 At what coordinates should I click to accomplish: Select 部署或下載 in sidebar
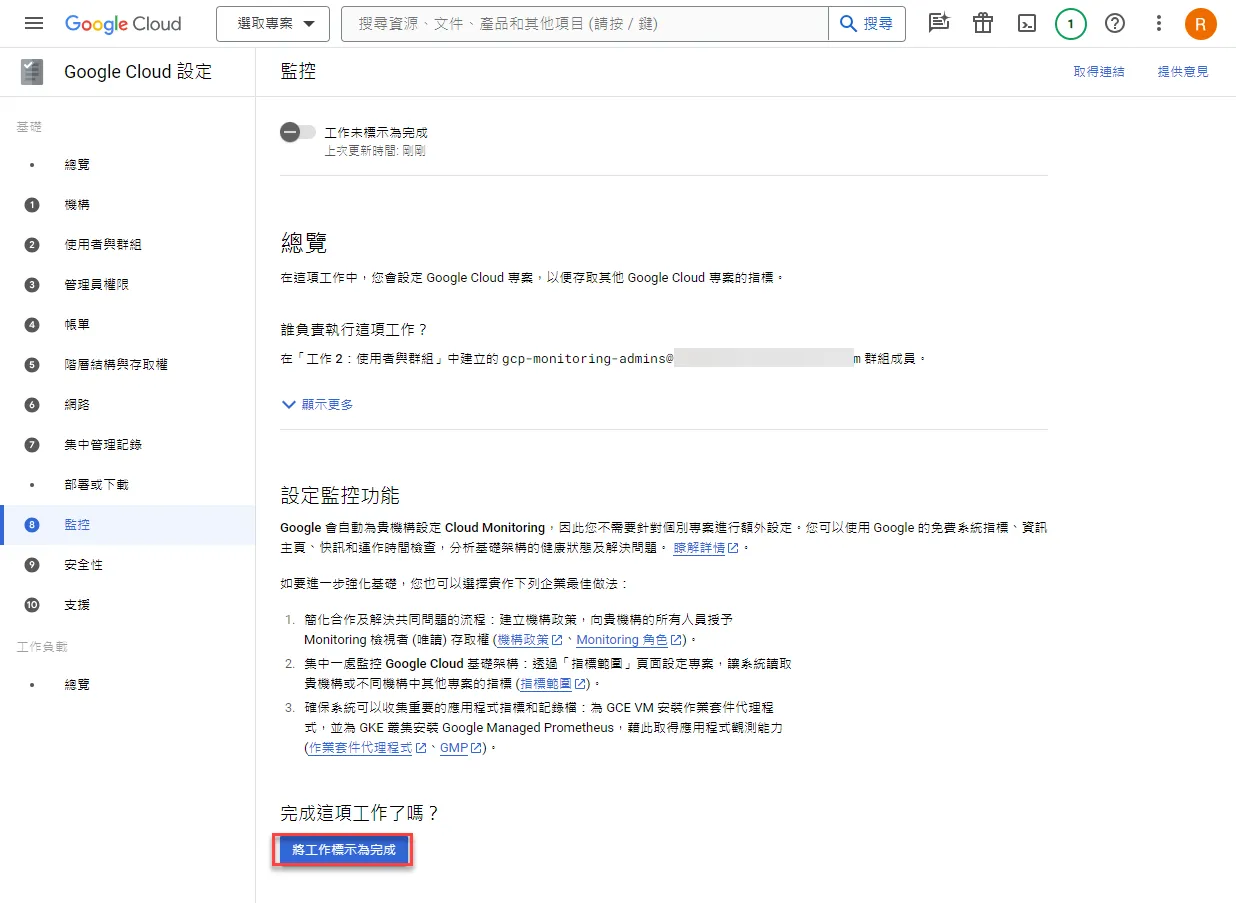click(128, 485)
